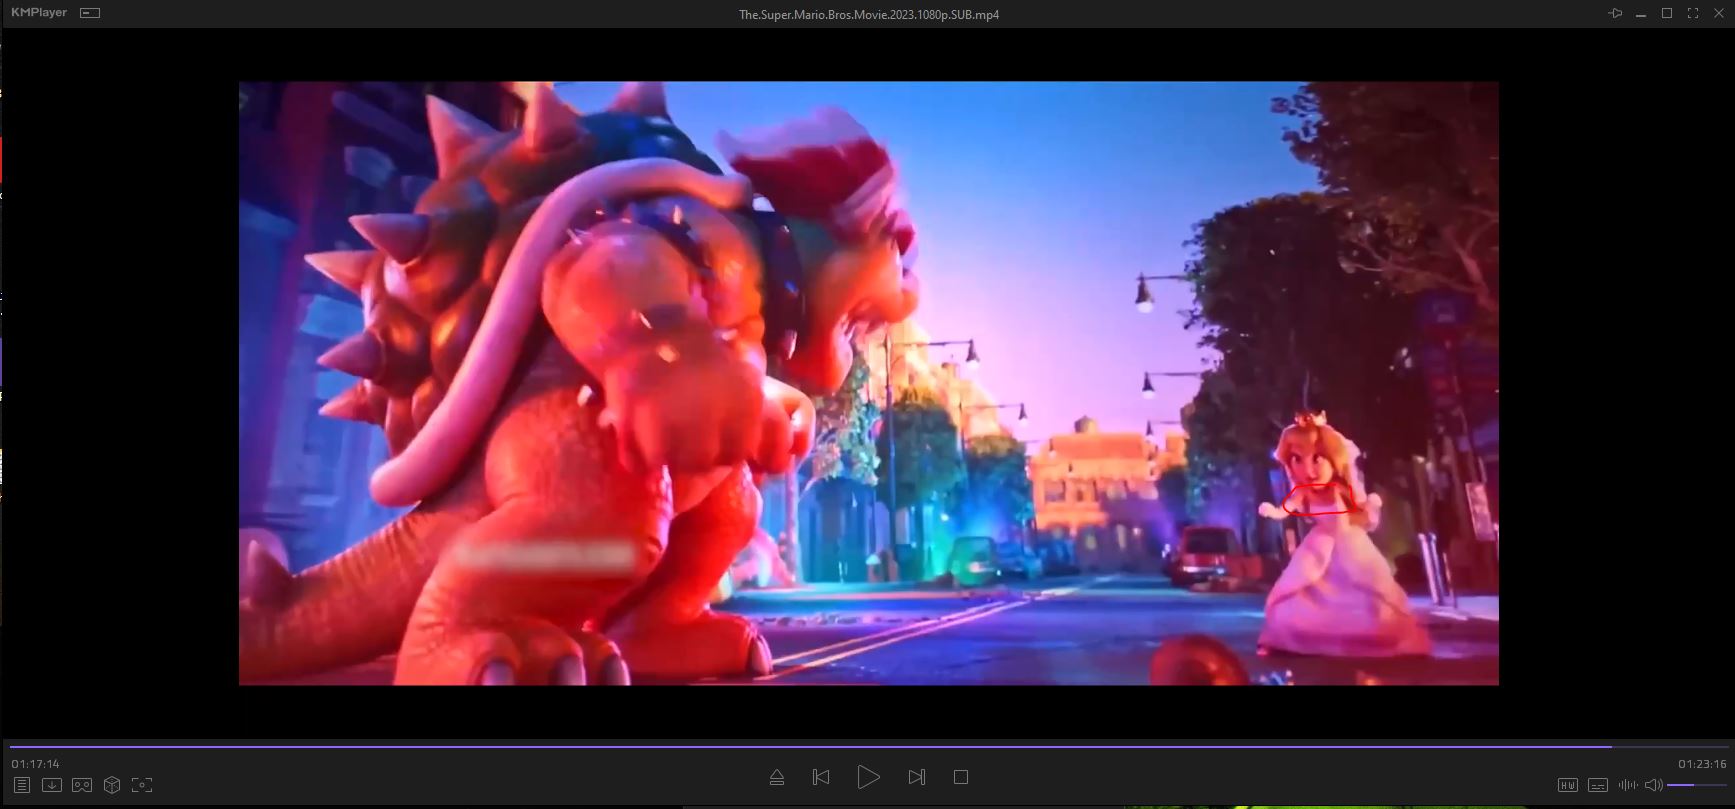Toggle HW hardware acceleration

1568,785
